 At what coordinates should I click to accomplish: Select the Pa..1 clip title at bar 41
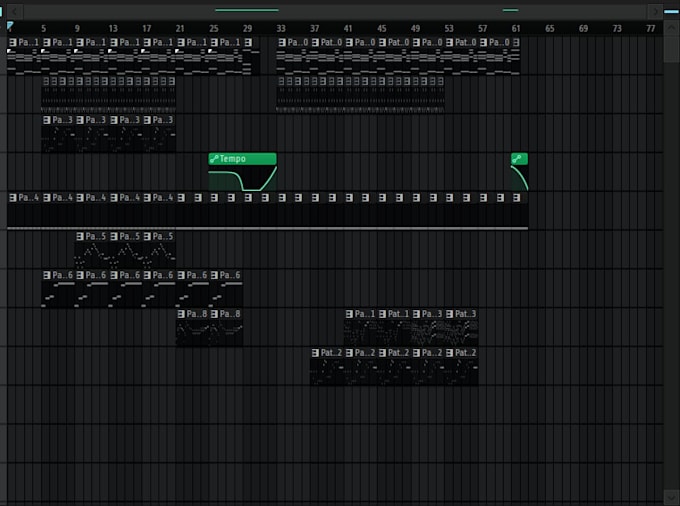tap(365, 314)
